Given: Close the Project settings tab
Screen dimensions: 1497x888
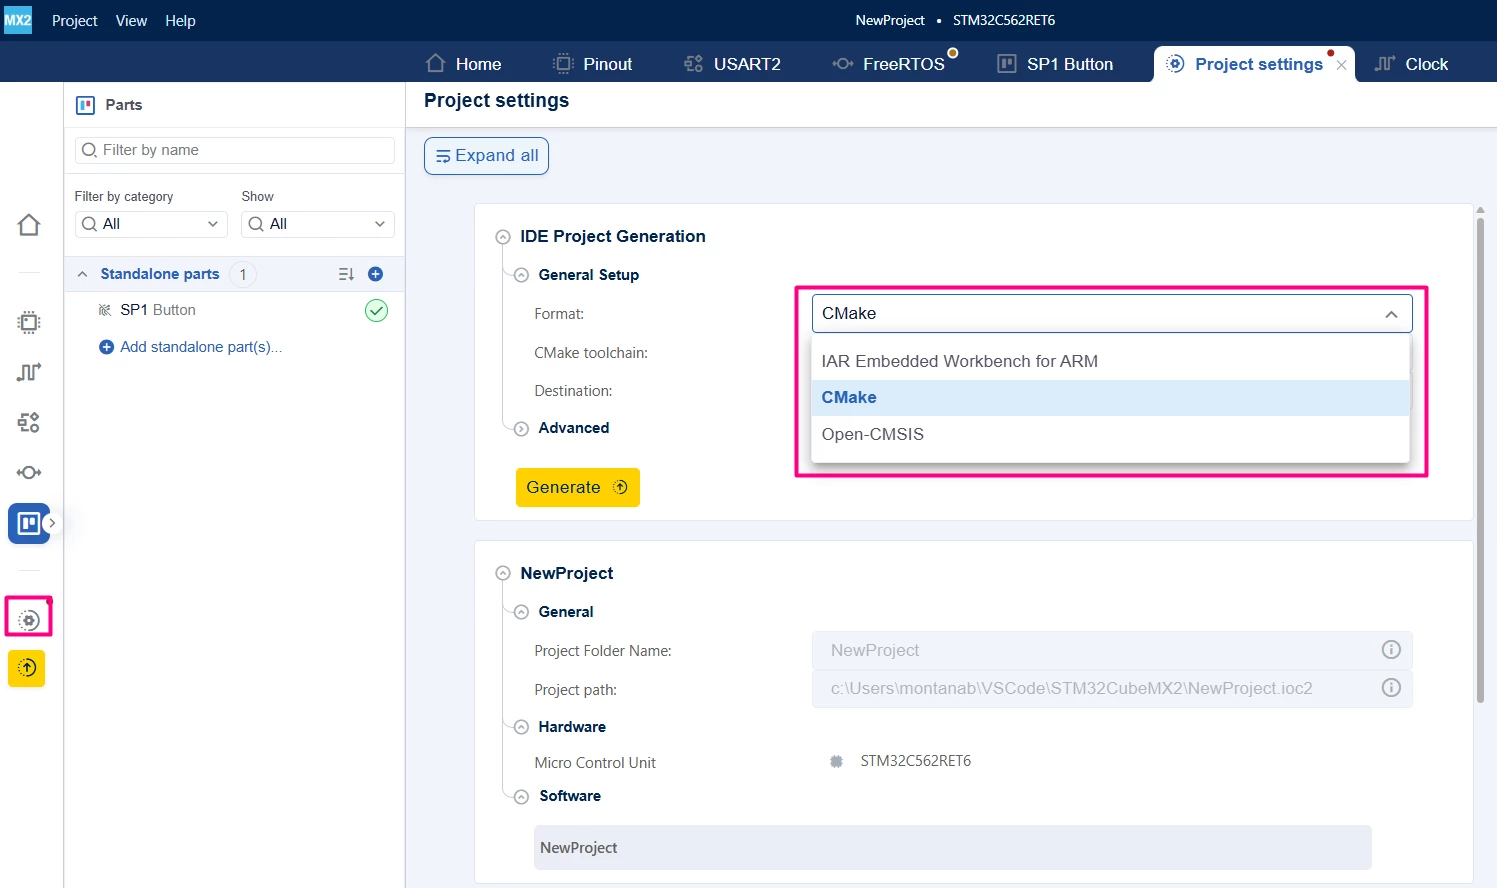Looking at the screenshot, I should (x=1342, y=65).
